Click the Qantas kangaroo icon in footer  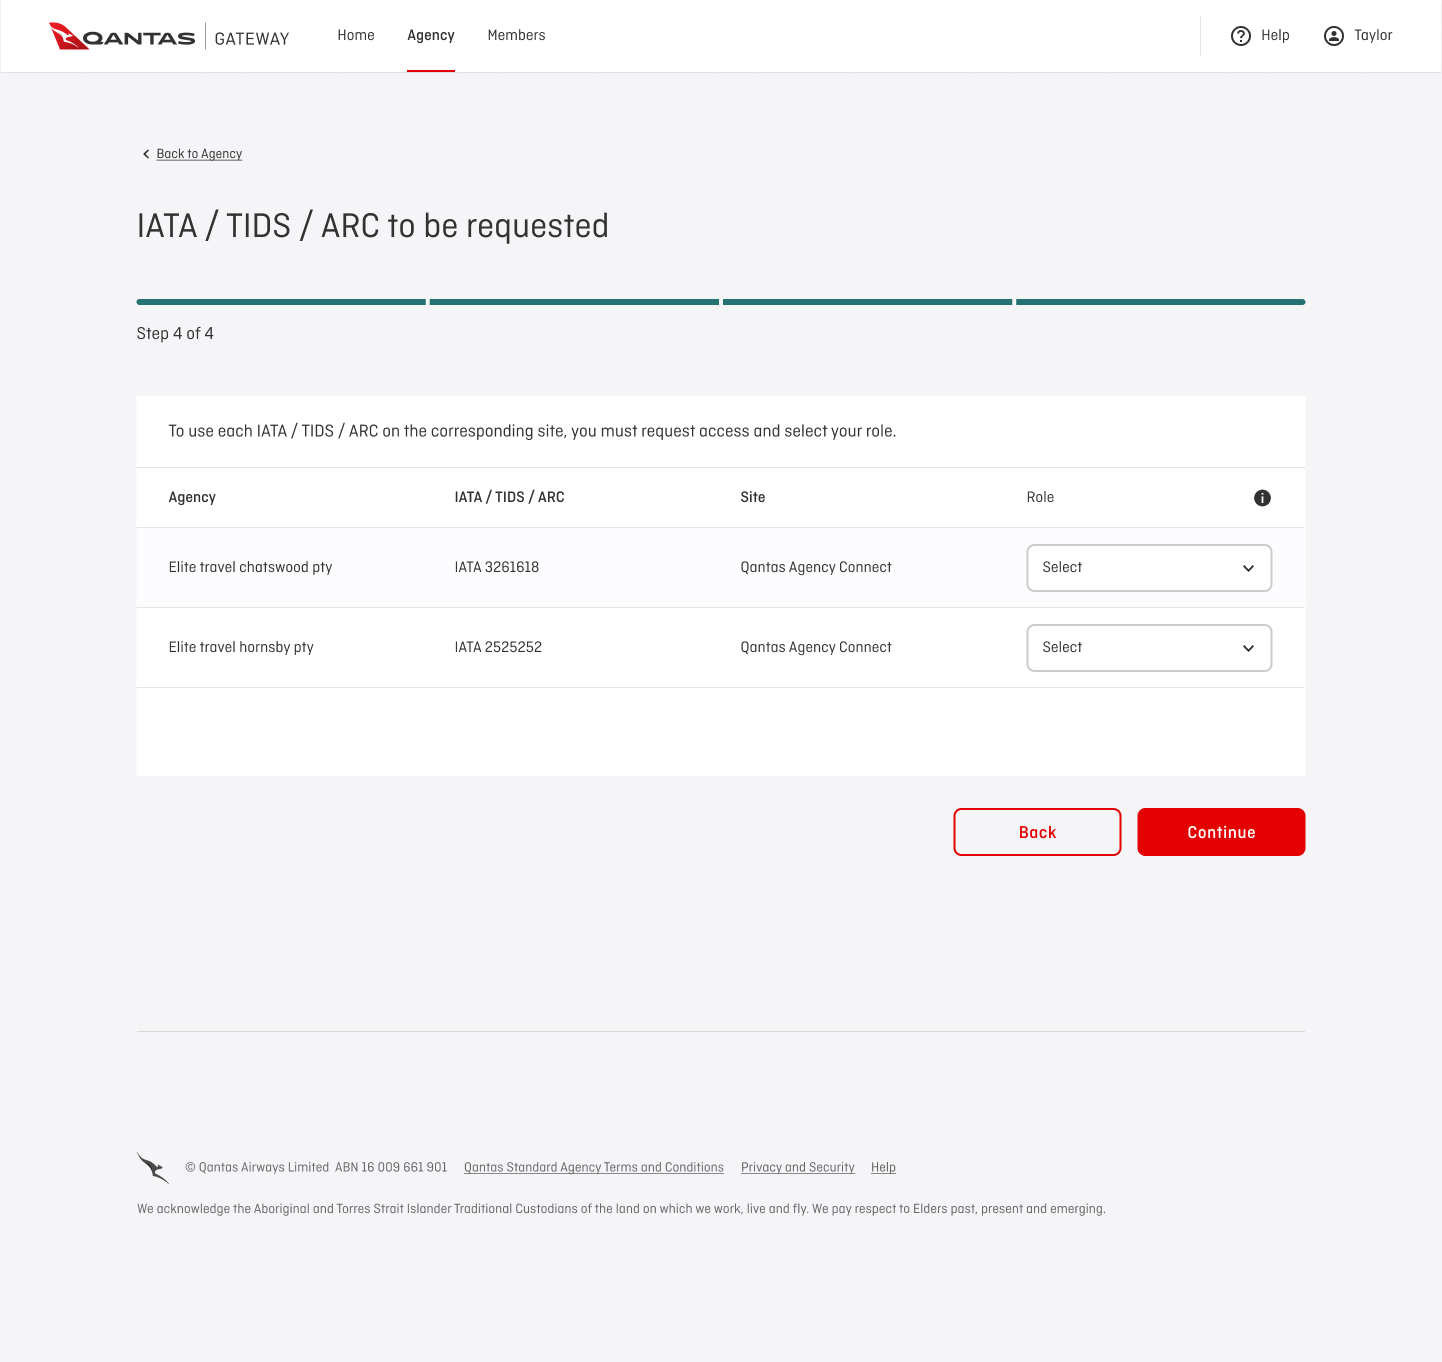[153, 1167]
